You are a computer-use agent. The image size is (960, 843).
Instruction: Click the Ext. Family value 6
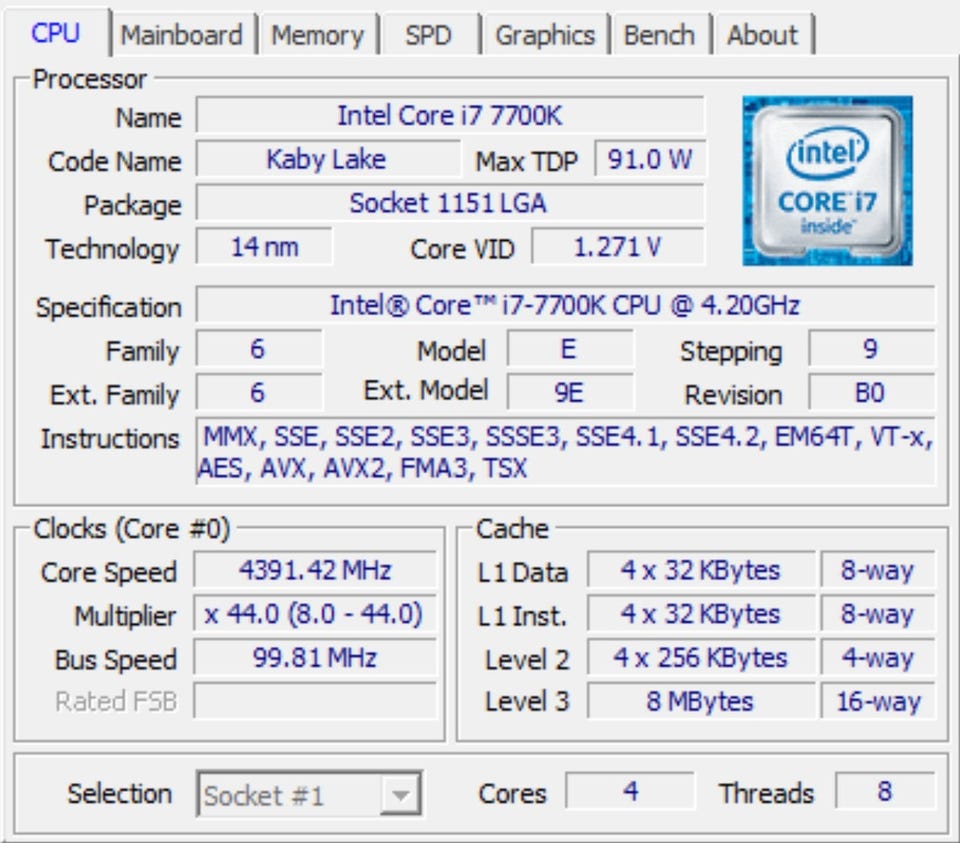point(258,392)
